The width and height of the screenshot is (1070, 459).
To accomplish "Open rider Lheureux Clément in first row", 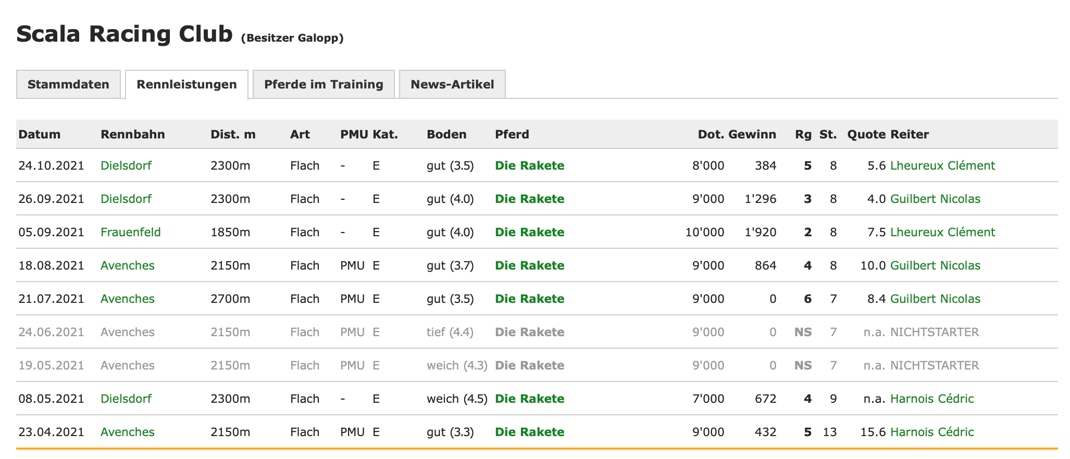I will 942,166.
